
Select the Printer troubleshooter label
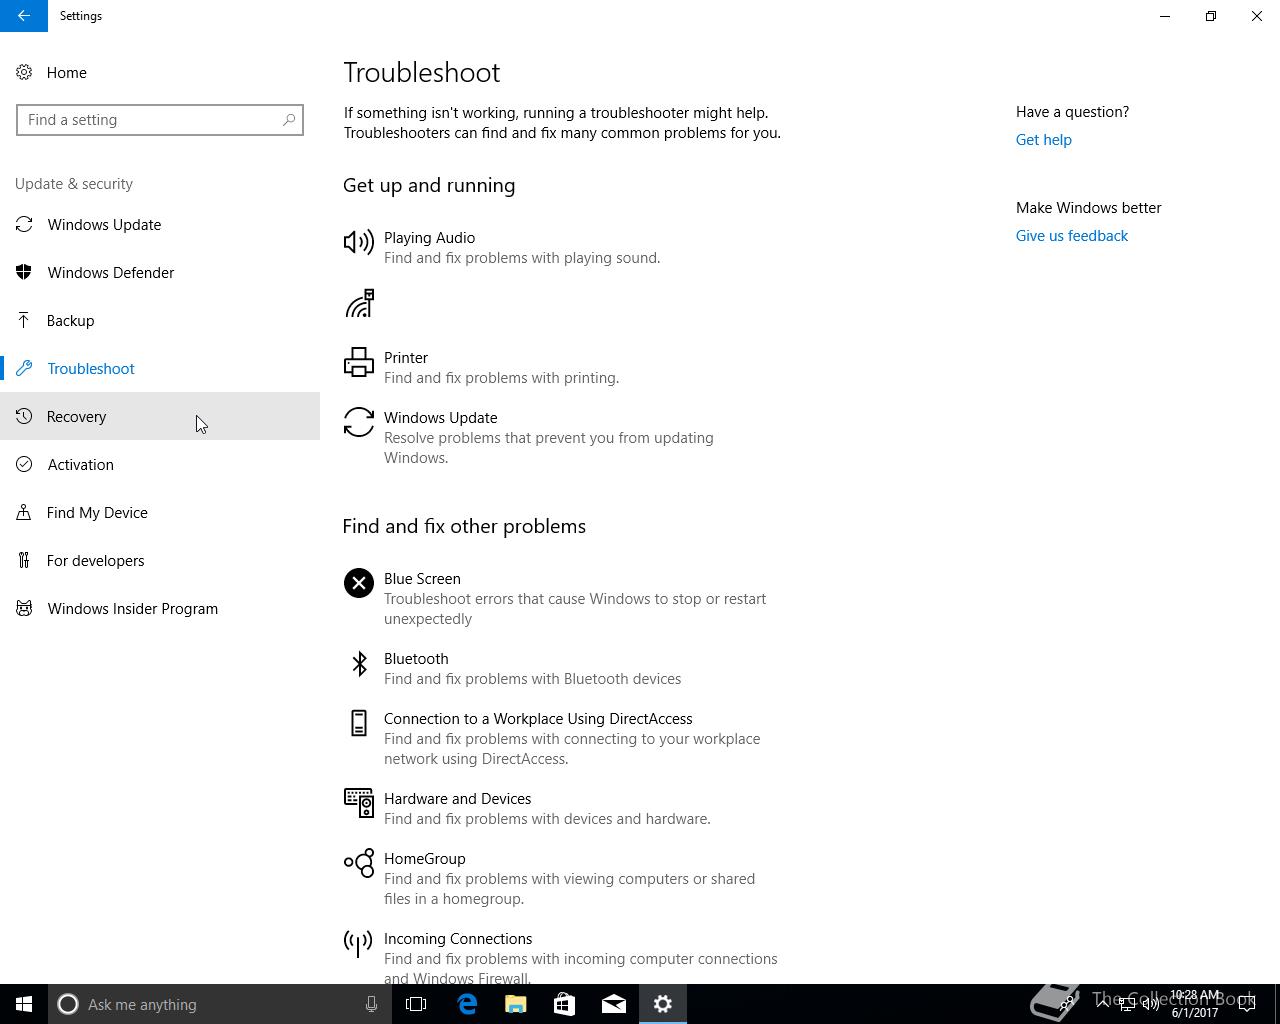[405, 358]
